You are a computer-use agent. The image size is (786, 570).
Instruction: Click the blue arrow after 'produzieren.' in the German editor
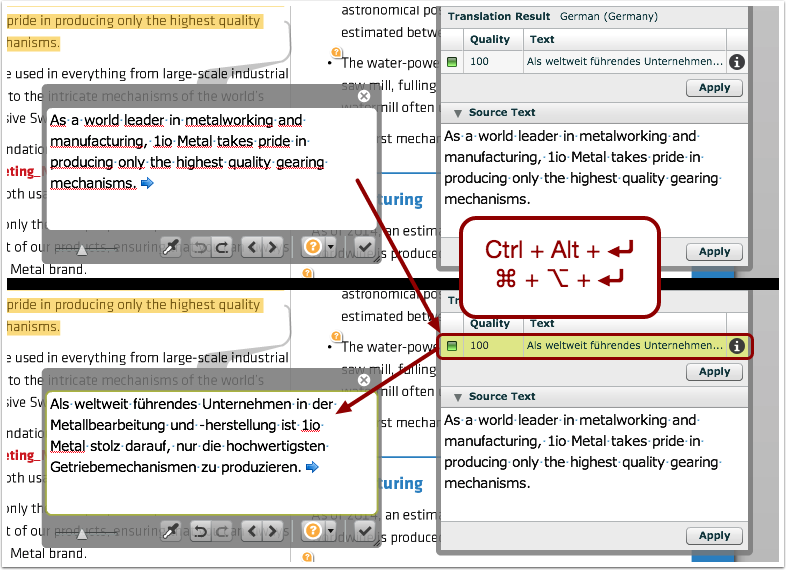point(312,467)
